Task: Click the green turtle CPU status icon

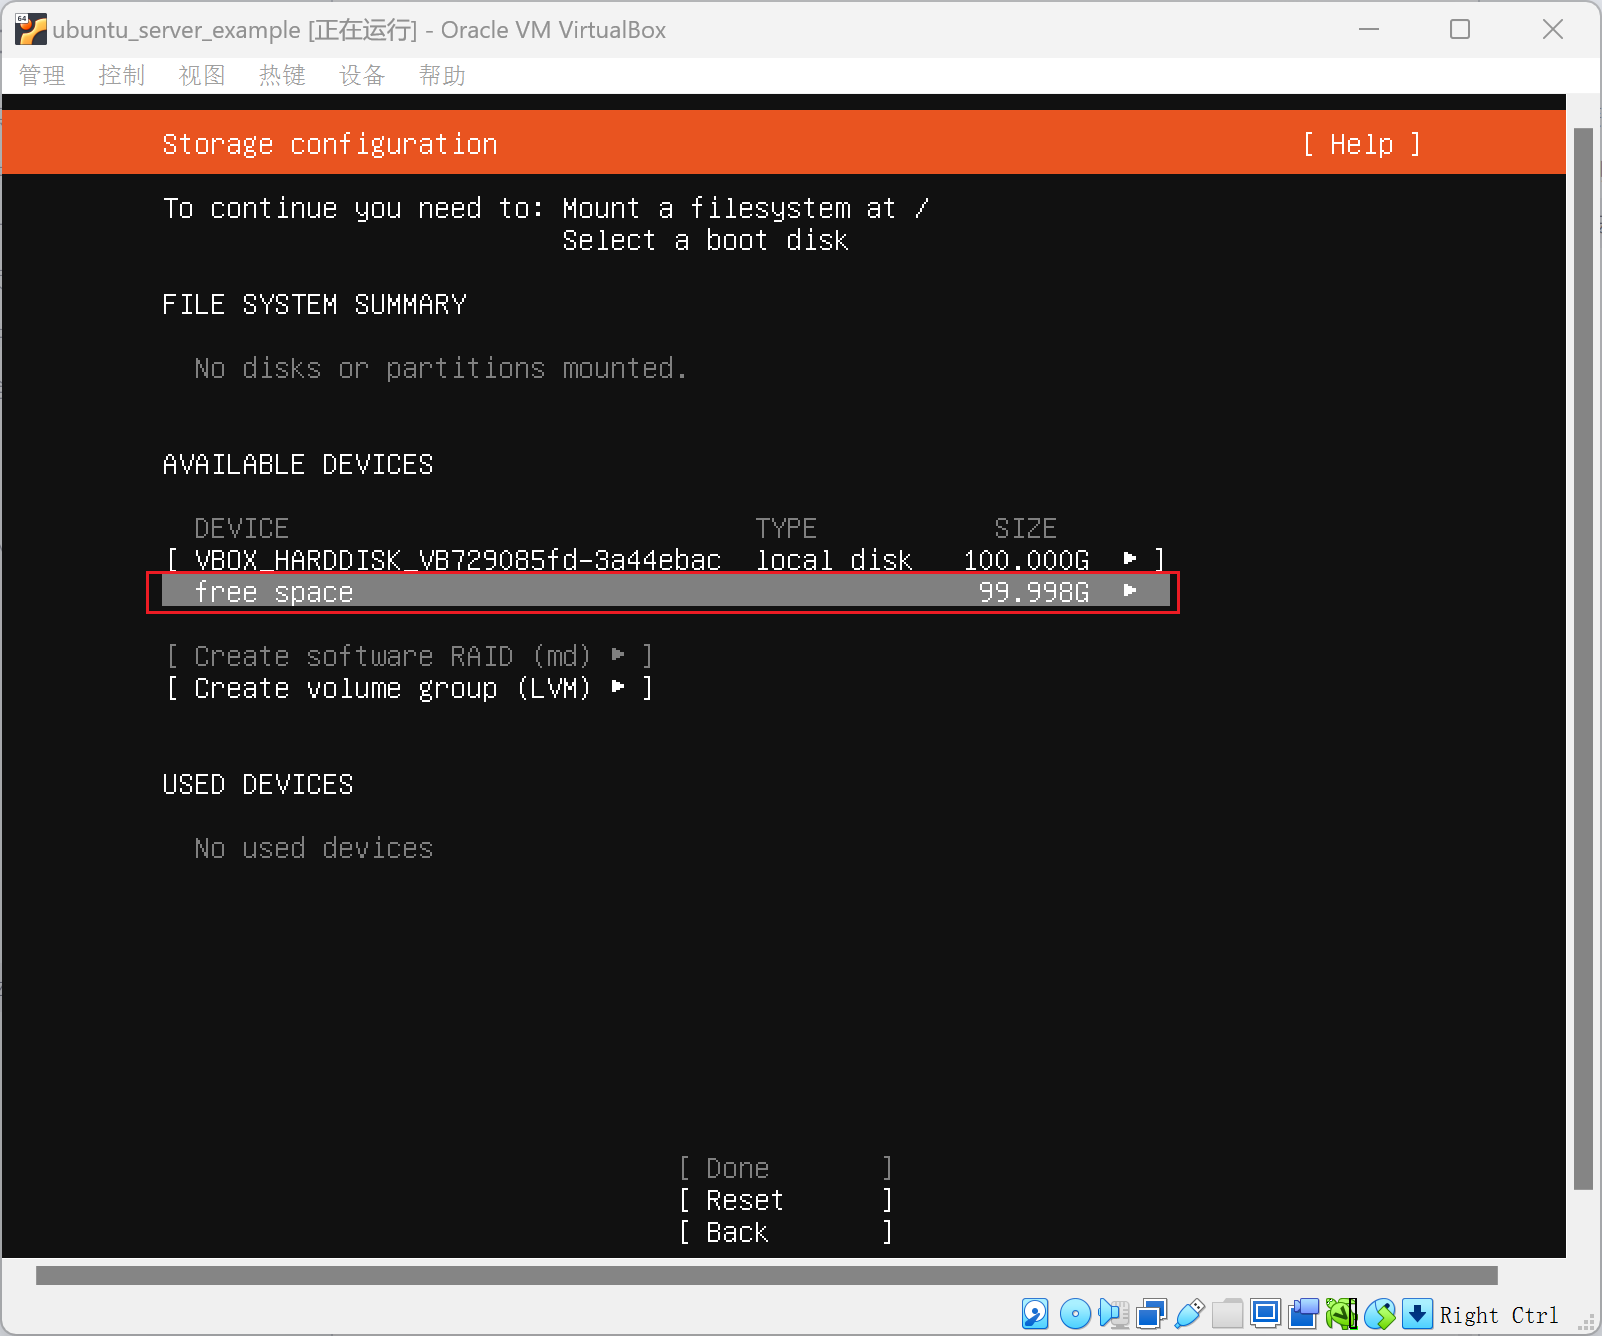Action: (1341, 1313)
